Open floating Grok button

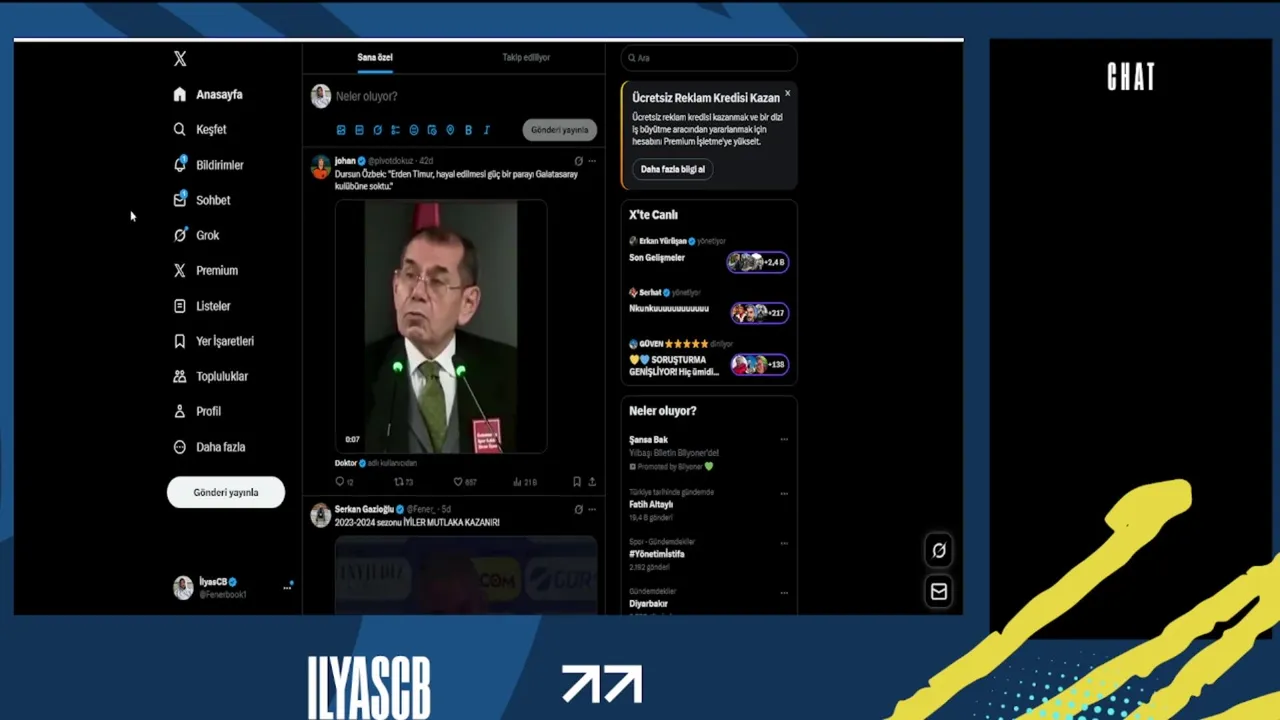tap(939, 550)
